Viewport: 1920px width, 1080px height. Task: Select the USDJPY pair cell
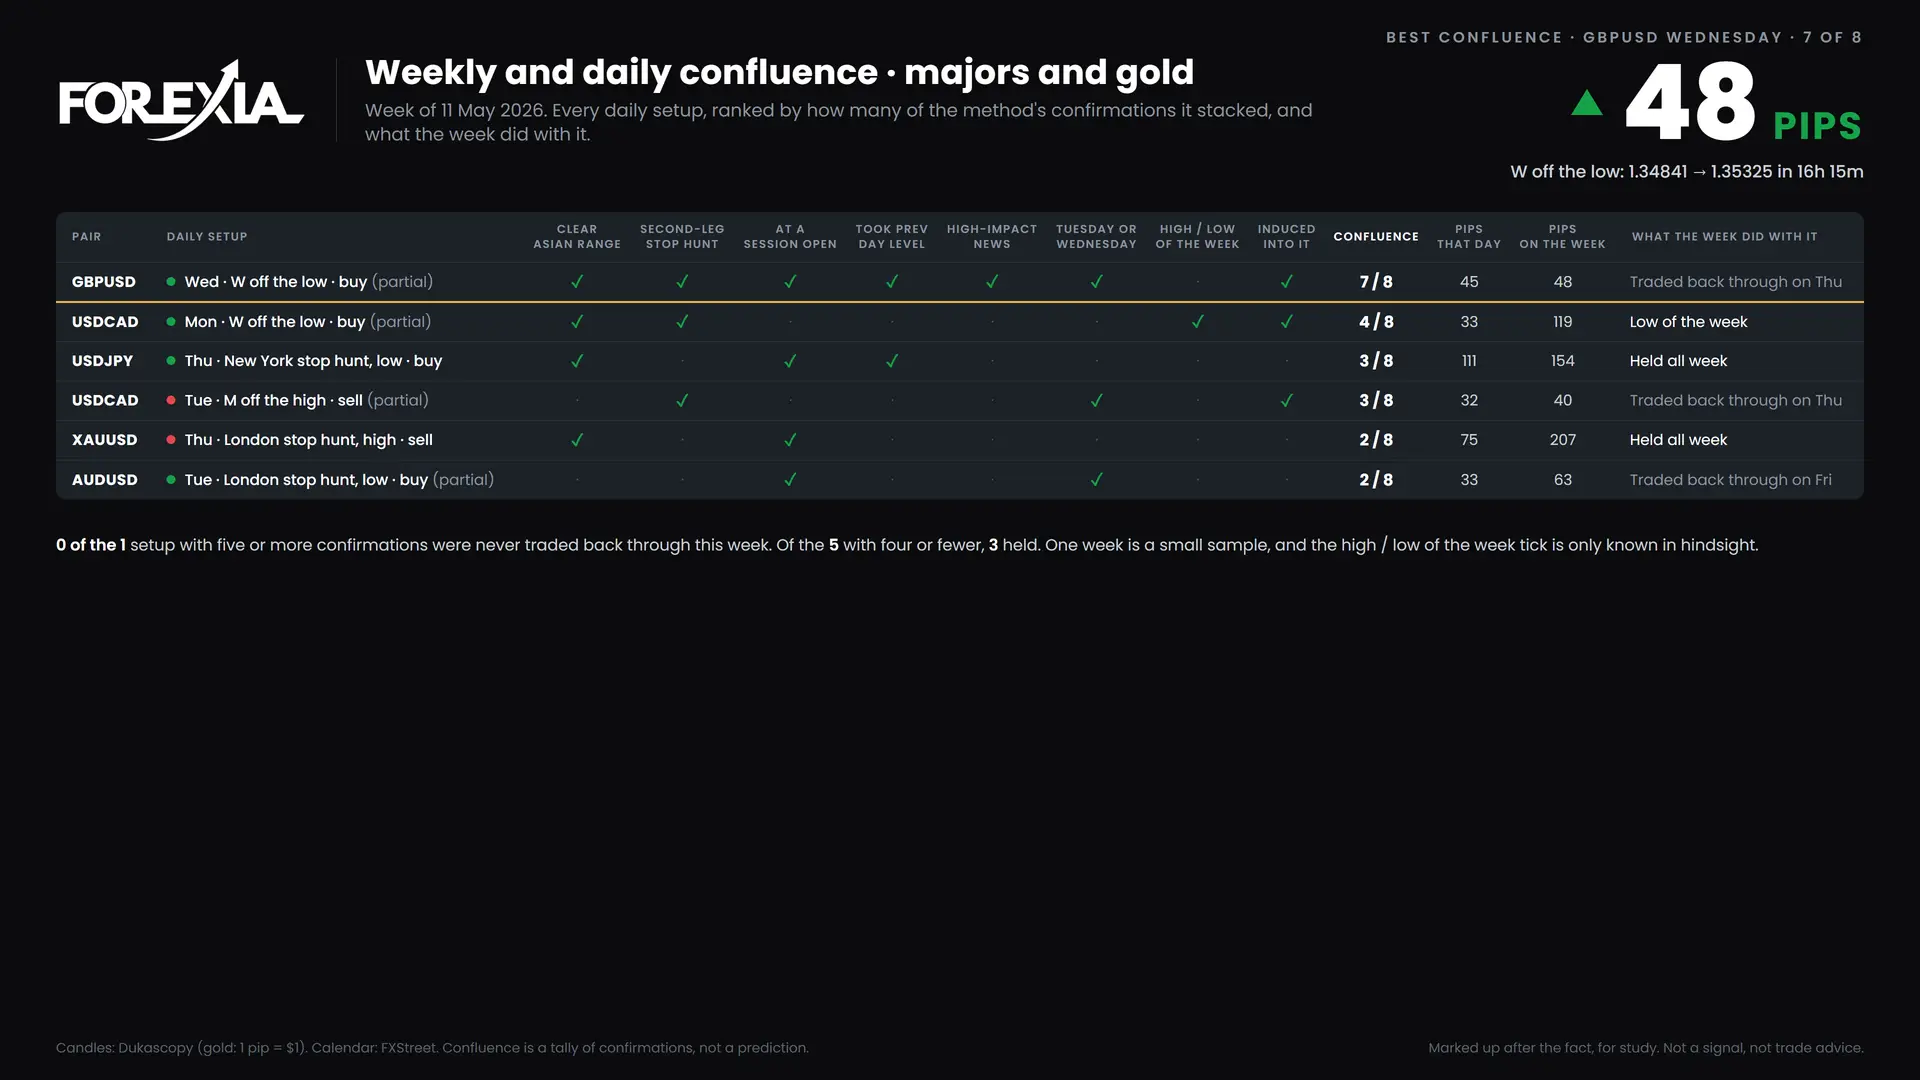102,361
